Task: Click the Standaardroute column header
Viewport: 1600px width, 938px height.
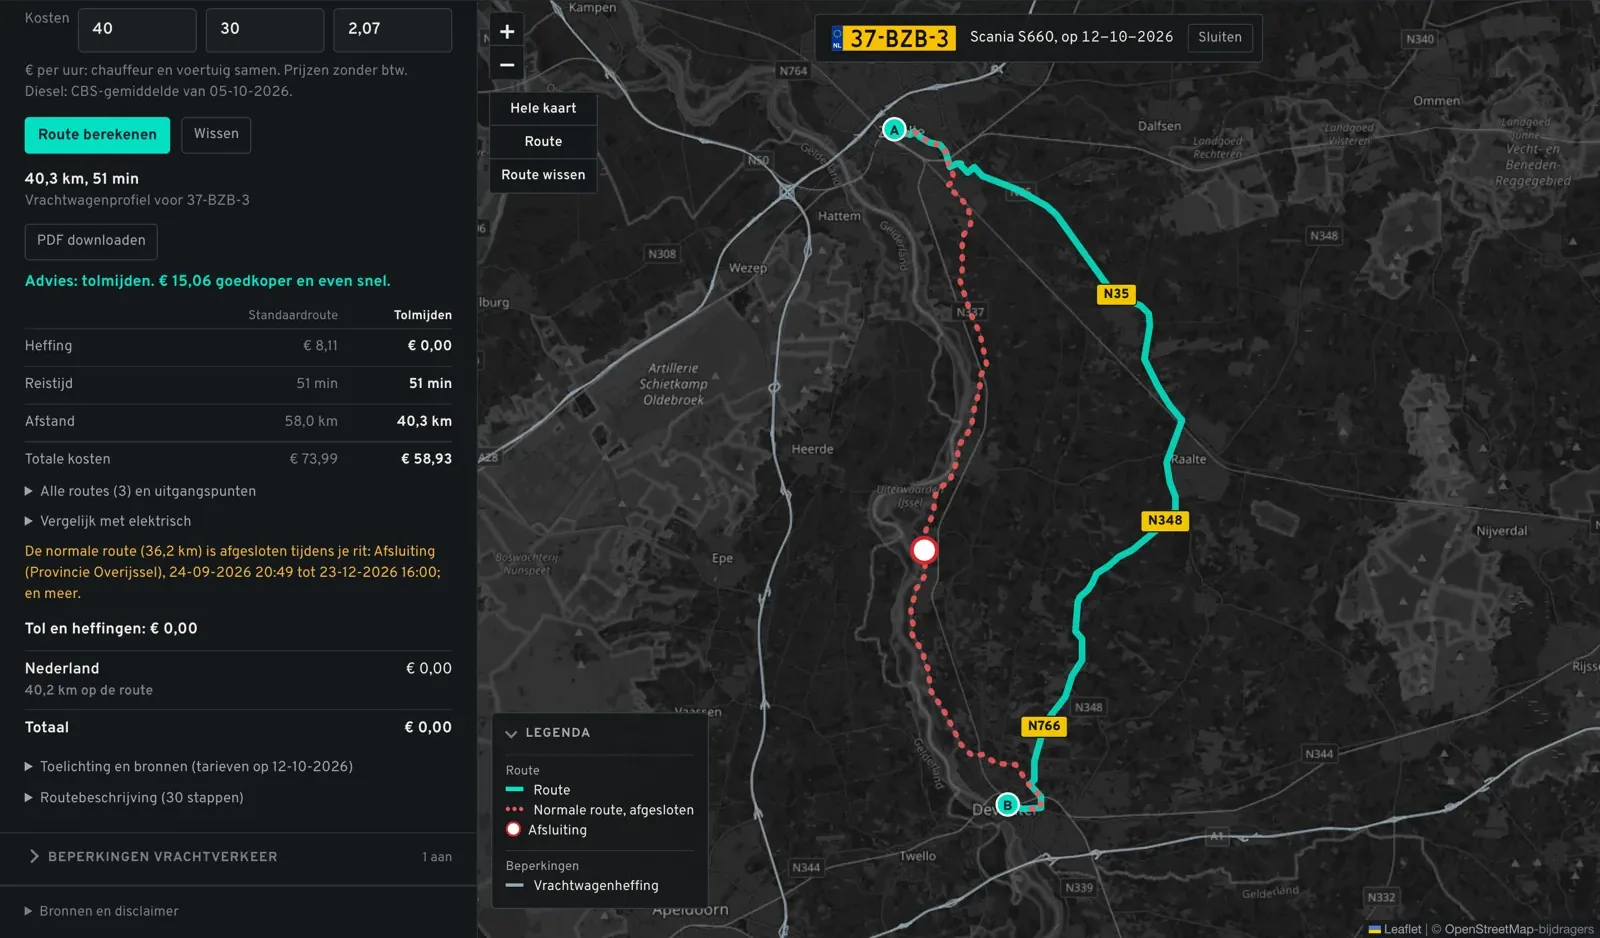Action: 293,315
